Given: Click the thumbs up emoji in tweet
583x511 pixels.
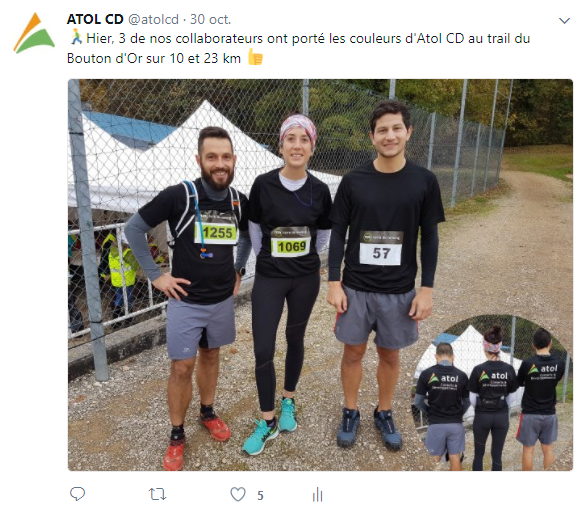Looking at the screenshot, I should pyautogui.click(x=255, y=57).
